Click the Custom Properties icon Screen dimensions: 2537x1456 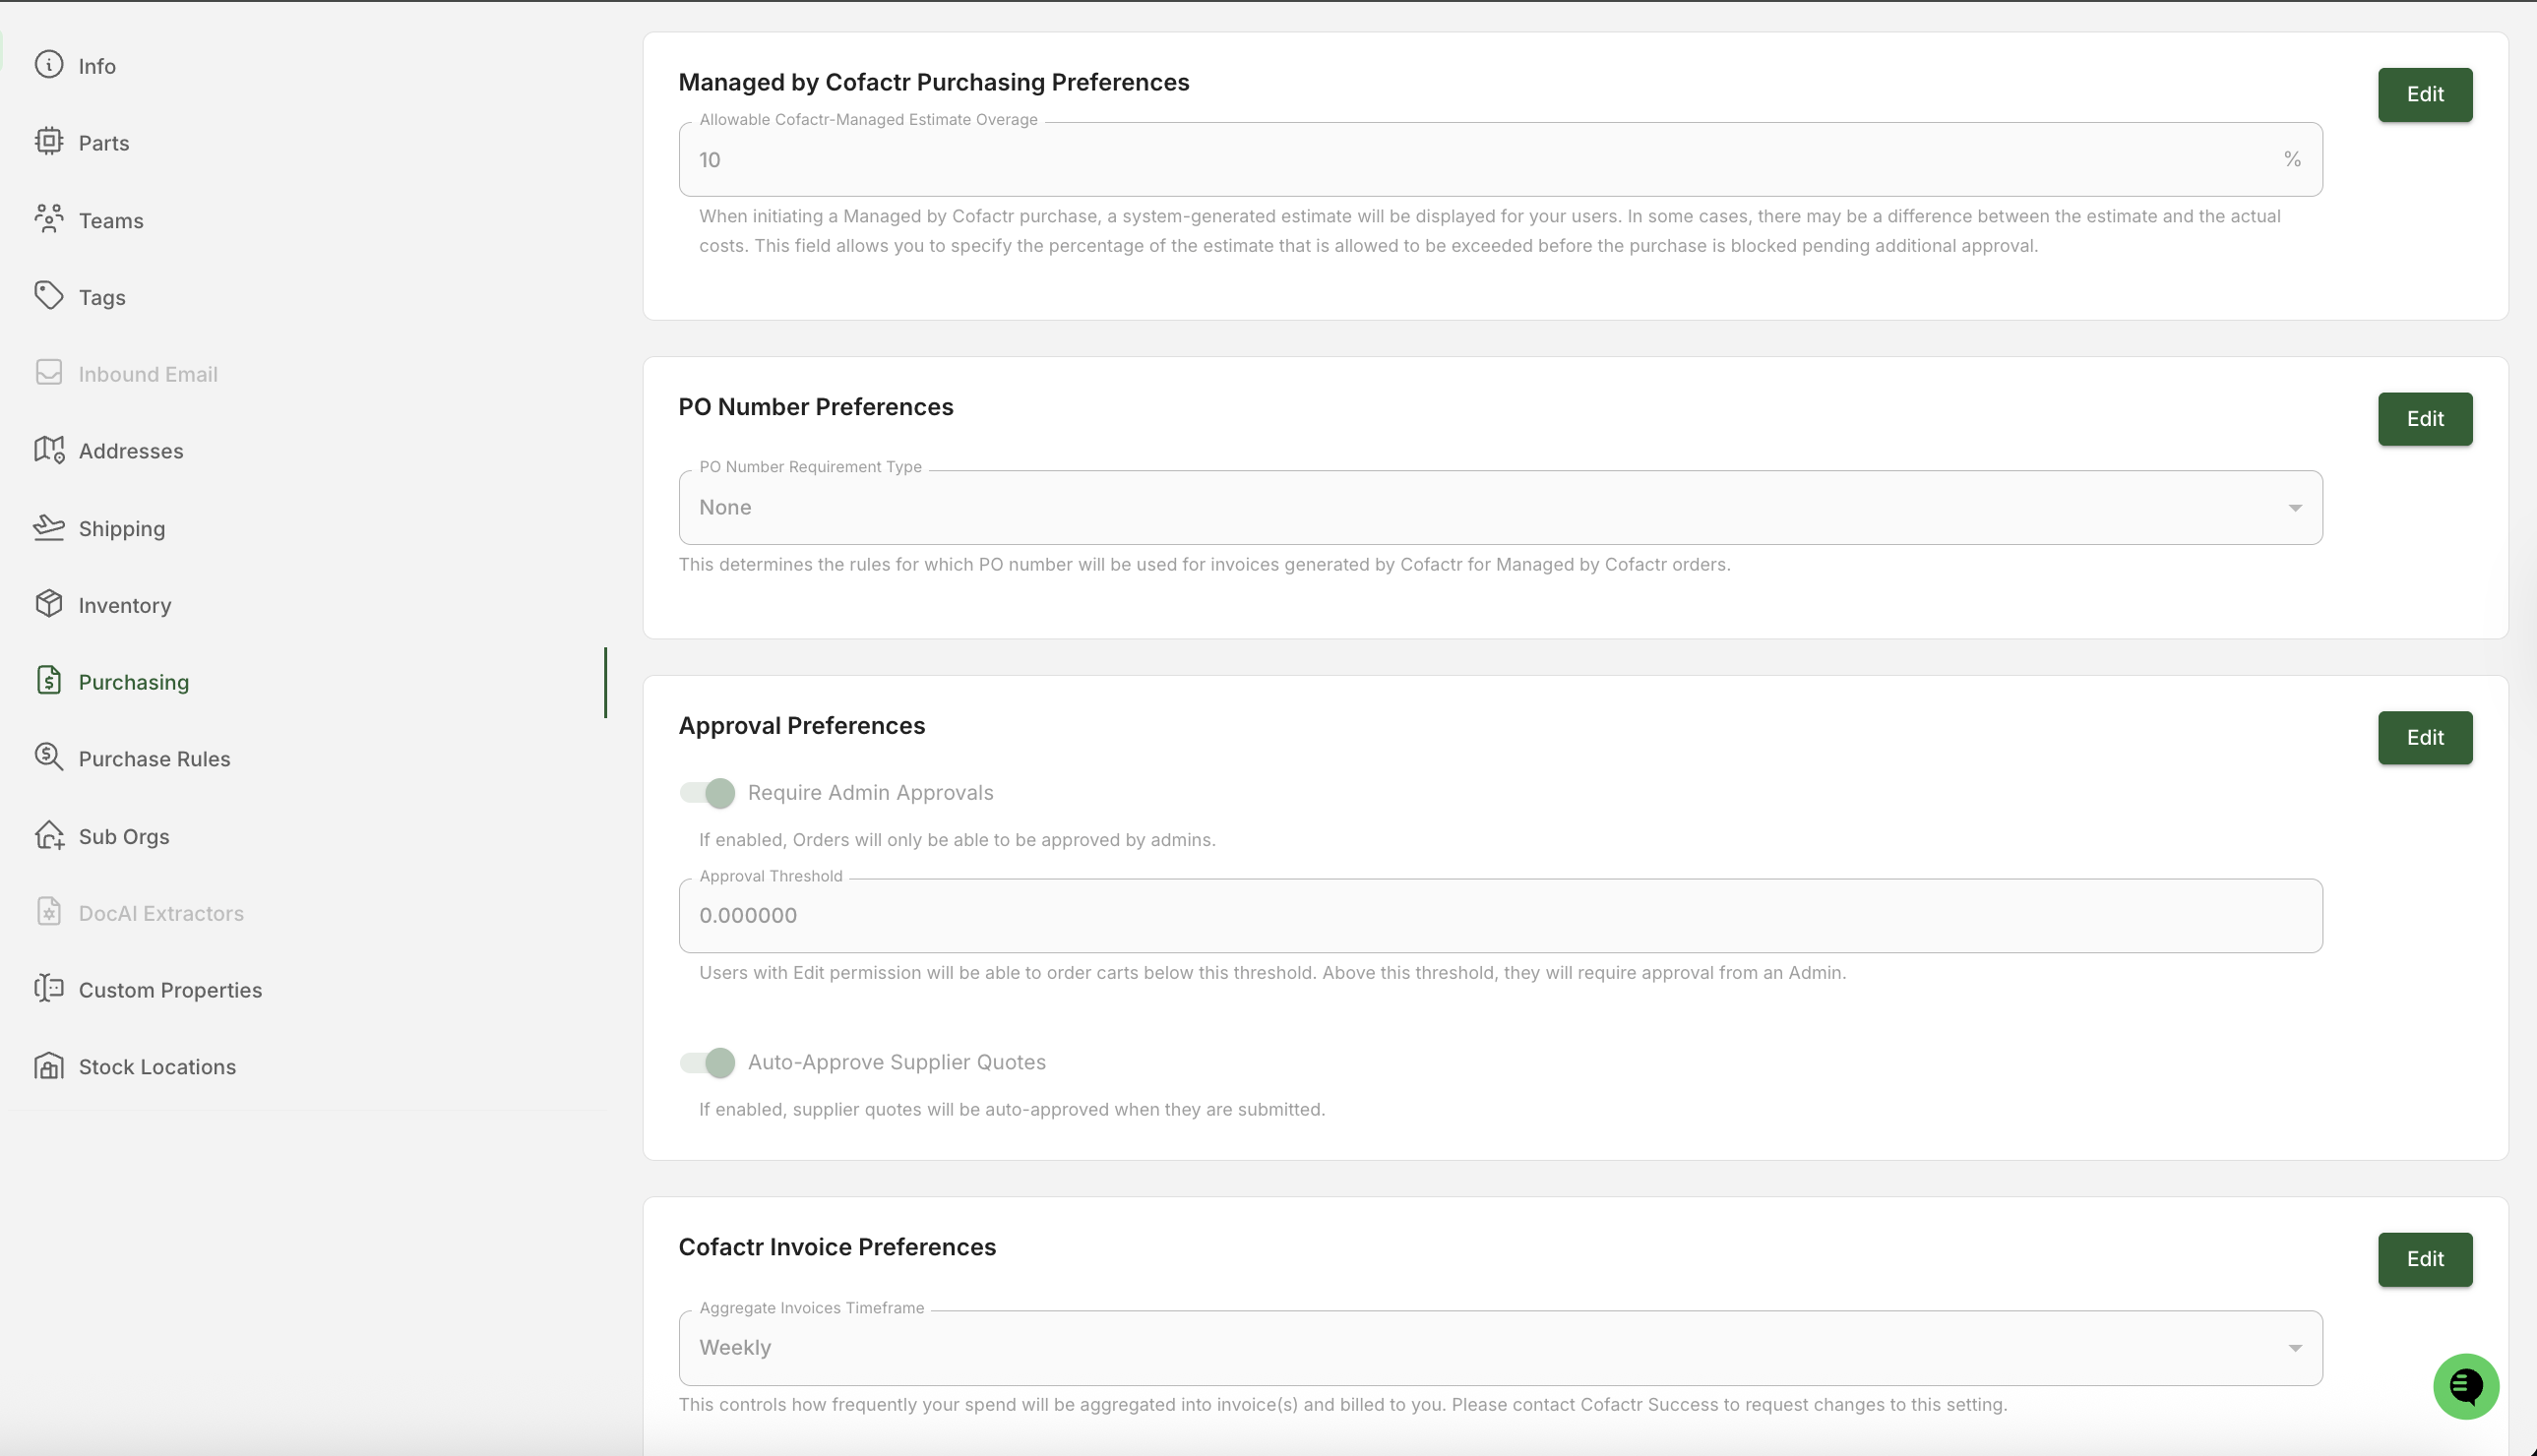[x=48, y=989]
